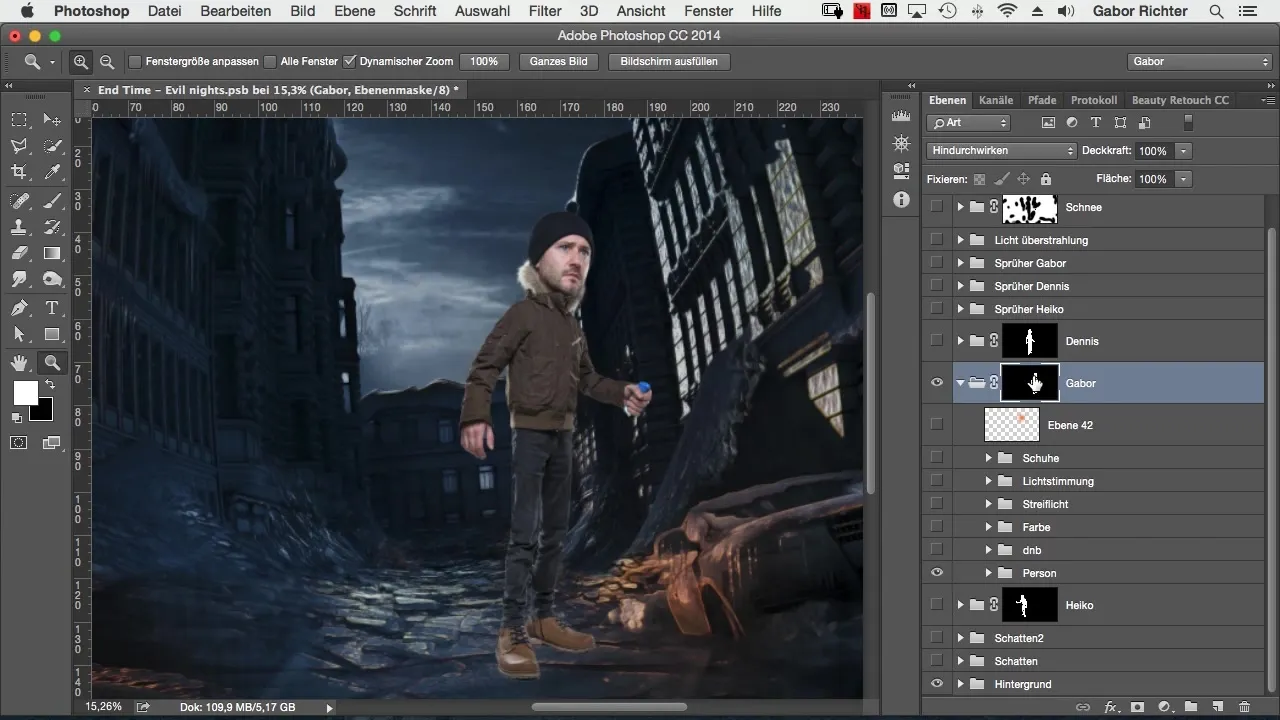1280x720 pixels.
Task: Choose the Spot Healing Brush tool
Action: [19, 200]
